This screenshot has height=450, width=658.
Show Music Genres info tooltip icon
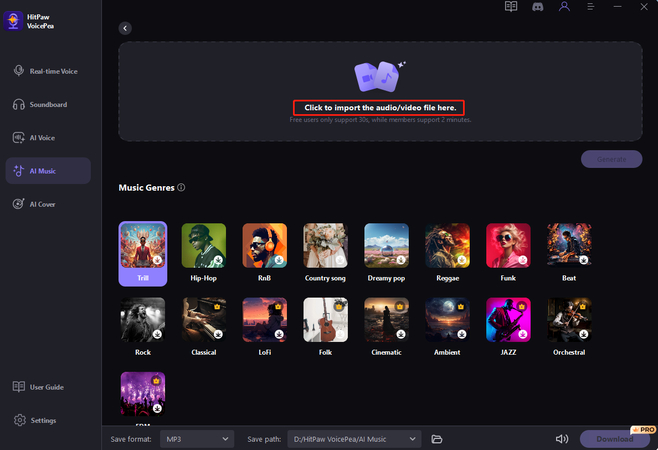[x=181, y=187]
